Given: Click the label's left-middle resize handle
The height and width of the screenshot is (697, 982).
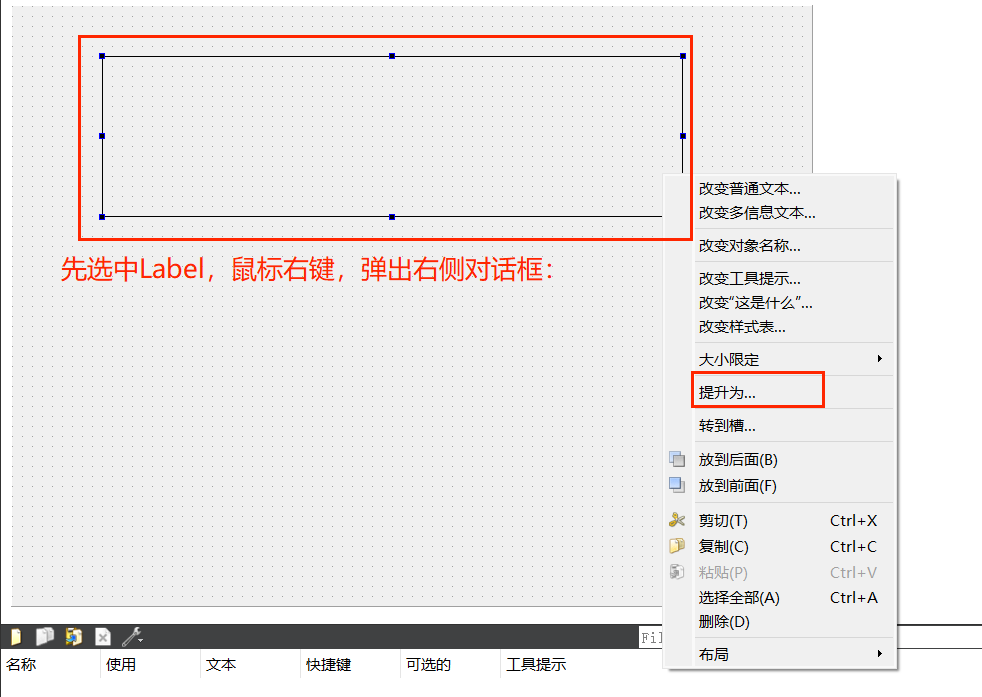Looking at the screenshot, I should [x=102, y=136].
